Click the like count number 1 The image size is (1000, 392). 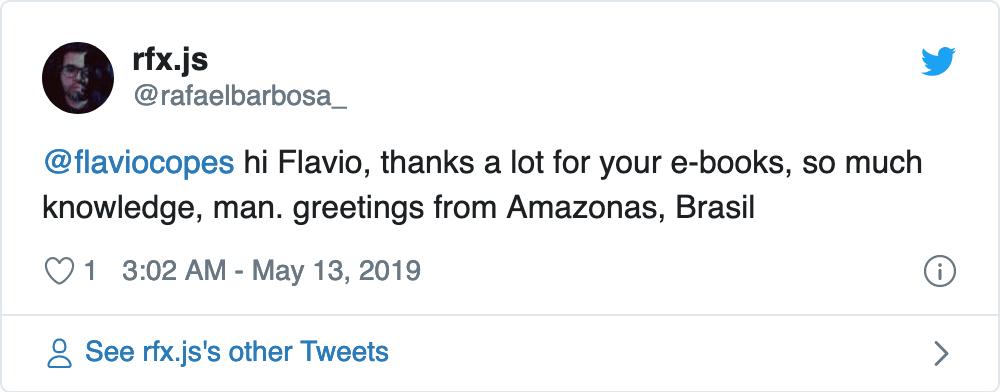[x=90, y=272]
